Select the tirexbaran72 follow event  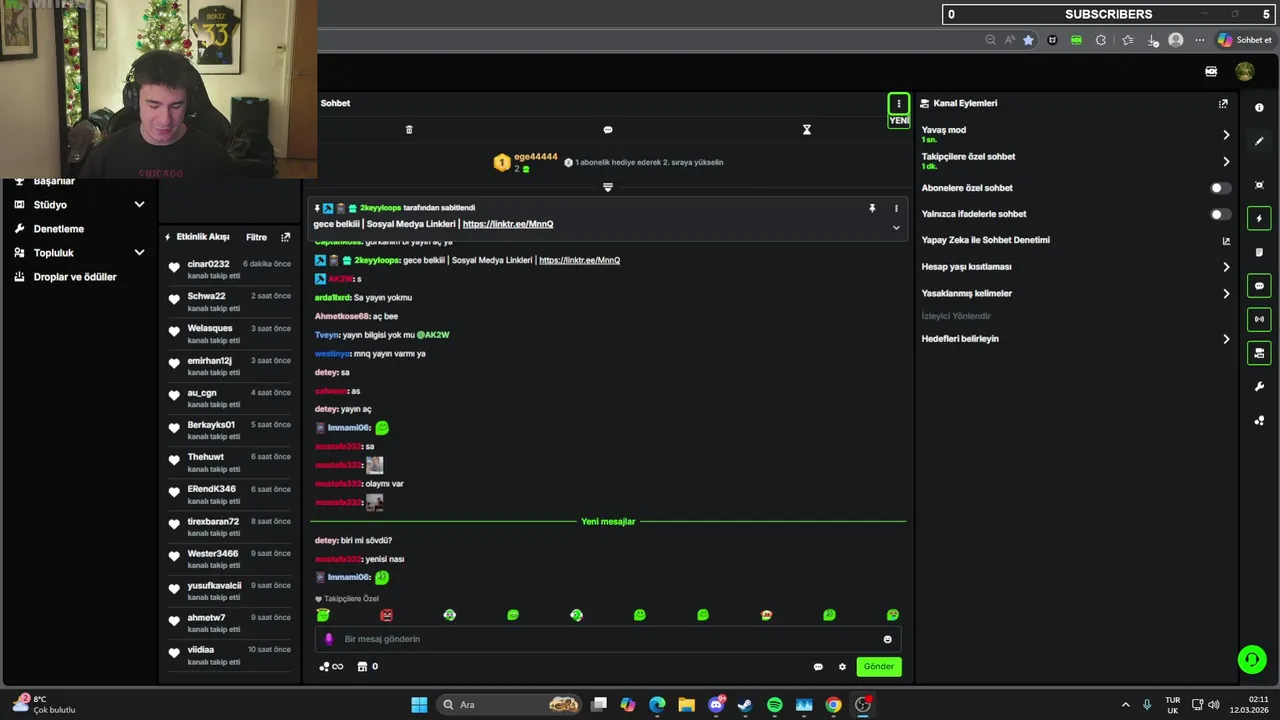[230, 527]
